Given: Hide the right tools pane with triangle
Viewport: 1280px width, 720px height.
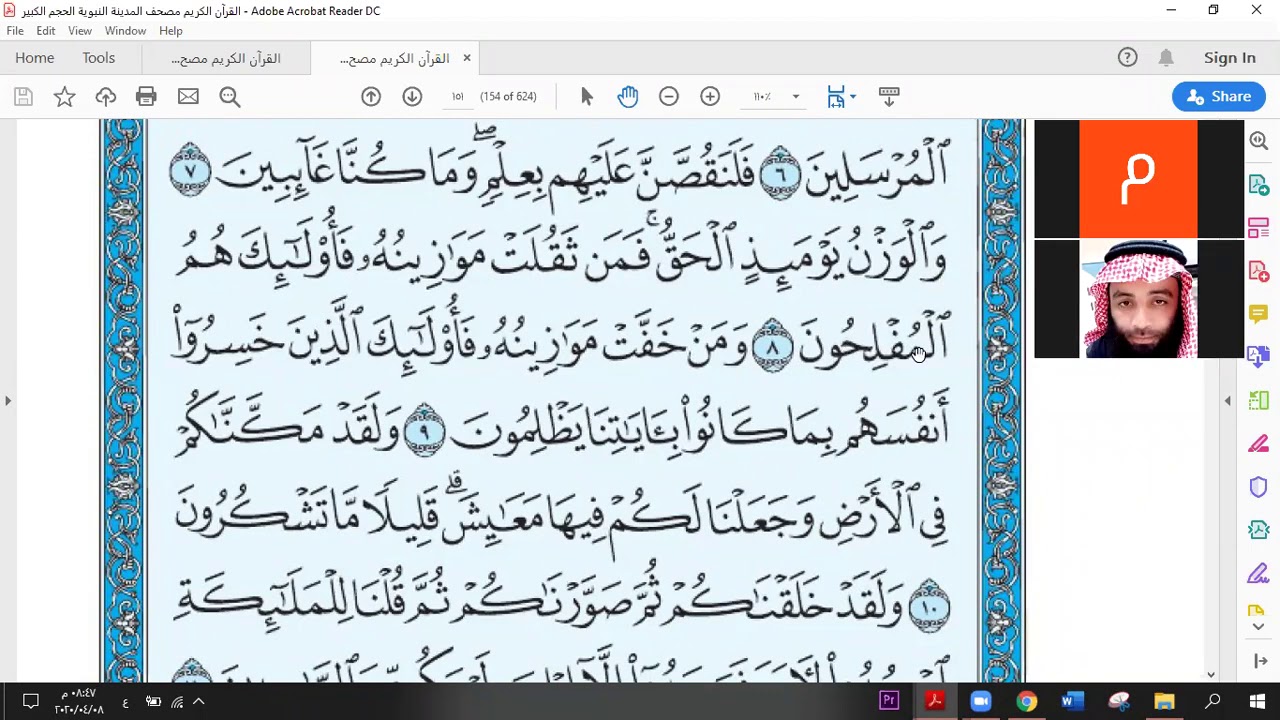Looking at the screenshot, I should coord(1228,401).
